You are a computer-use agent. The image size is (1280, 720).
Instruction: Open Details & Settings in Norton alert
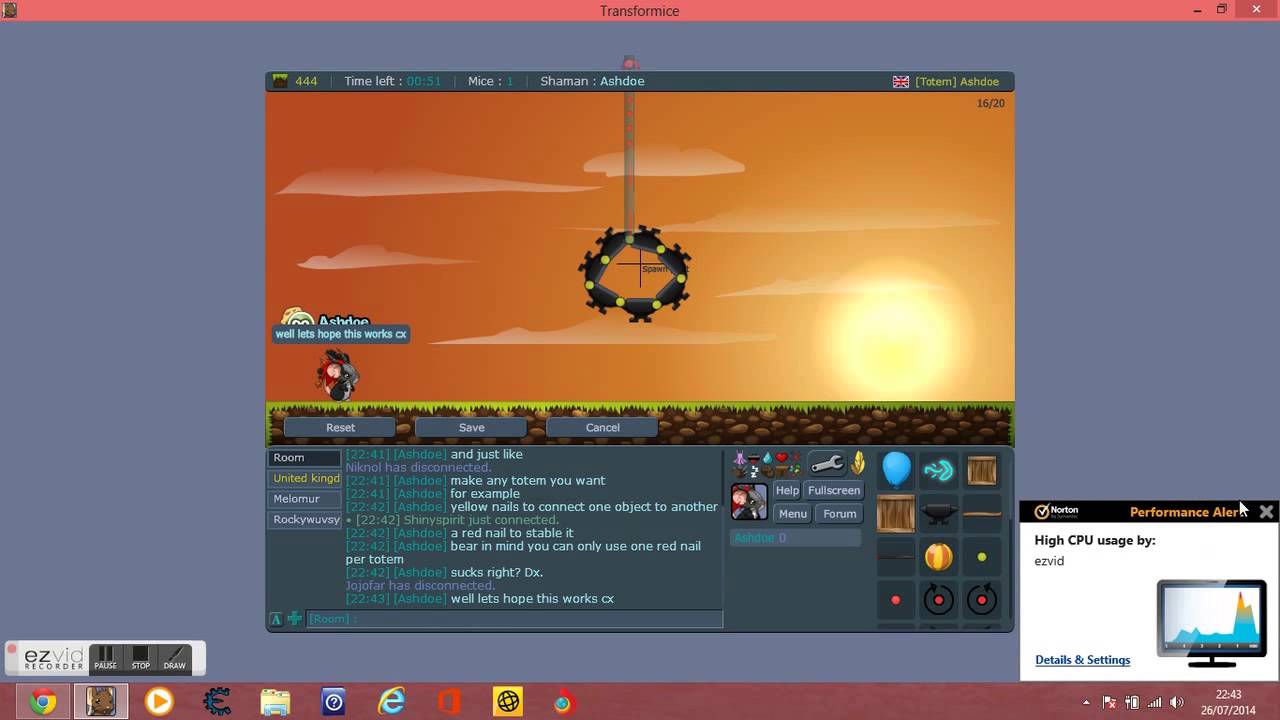[1082, 660]
